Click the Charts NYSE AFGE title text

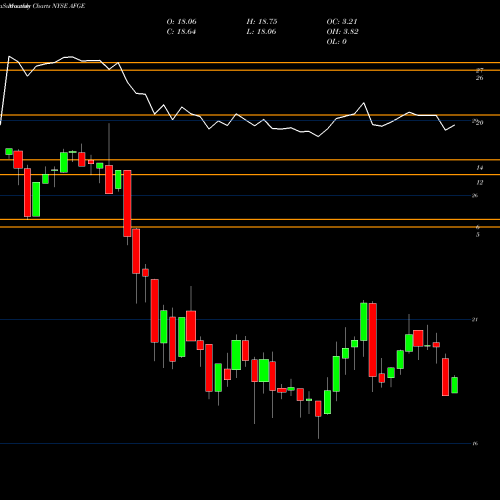tap(59, 6)
